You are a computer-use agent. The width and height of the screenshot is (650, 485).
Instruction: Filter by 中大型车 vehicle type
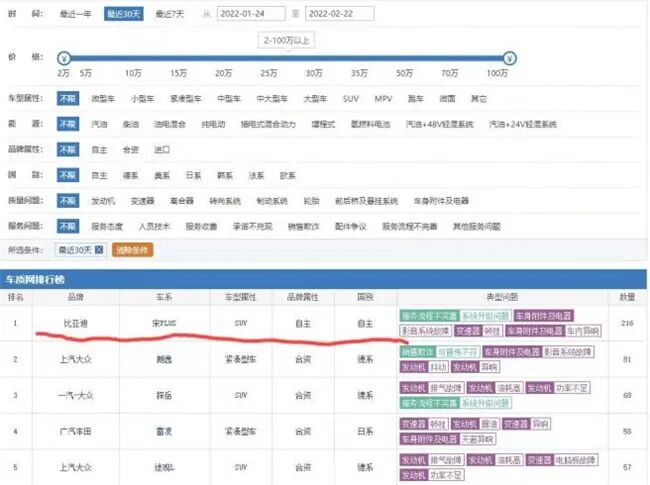[272, 99]
